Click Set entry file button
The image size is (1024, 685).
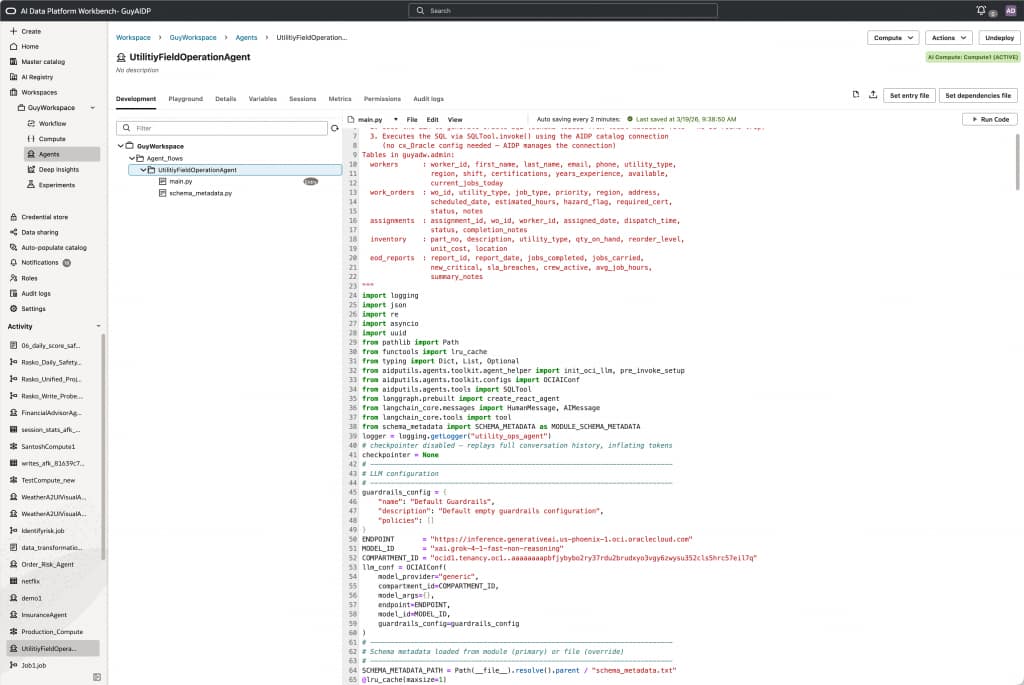tap(909, 95)
